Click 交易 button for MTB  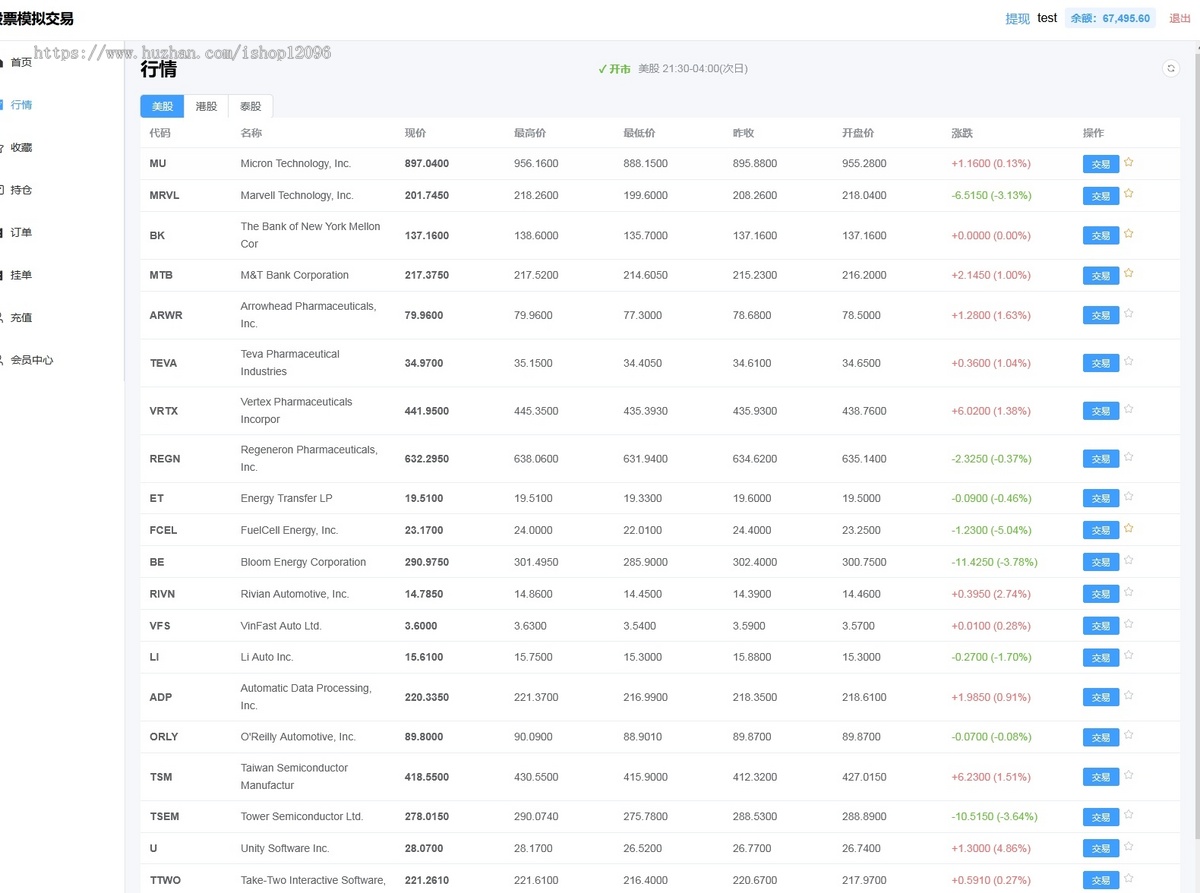pos(1101,276)
